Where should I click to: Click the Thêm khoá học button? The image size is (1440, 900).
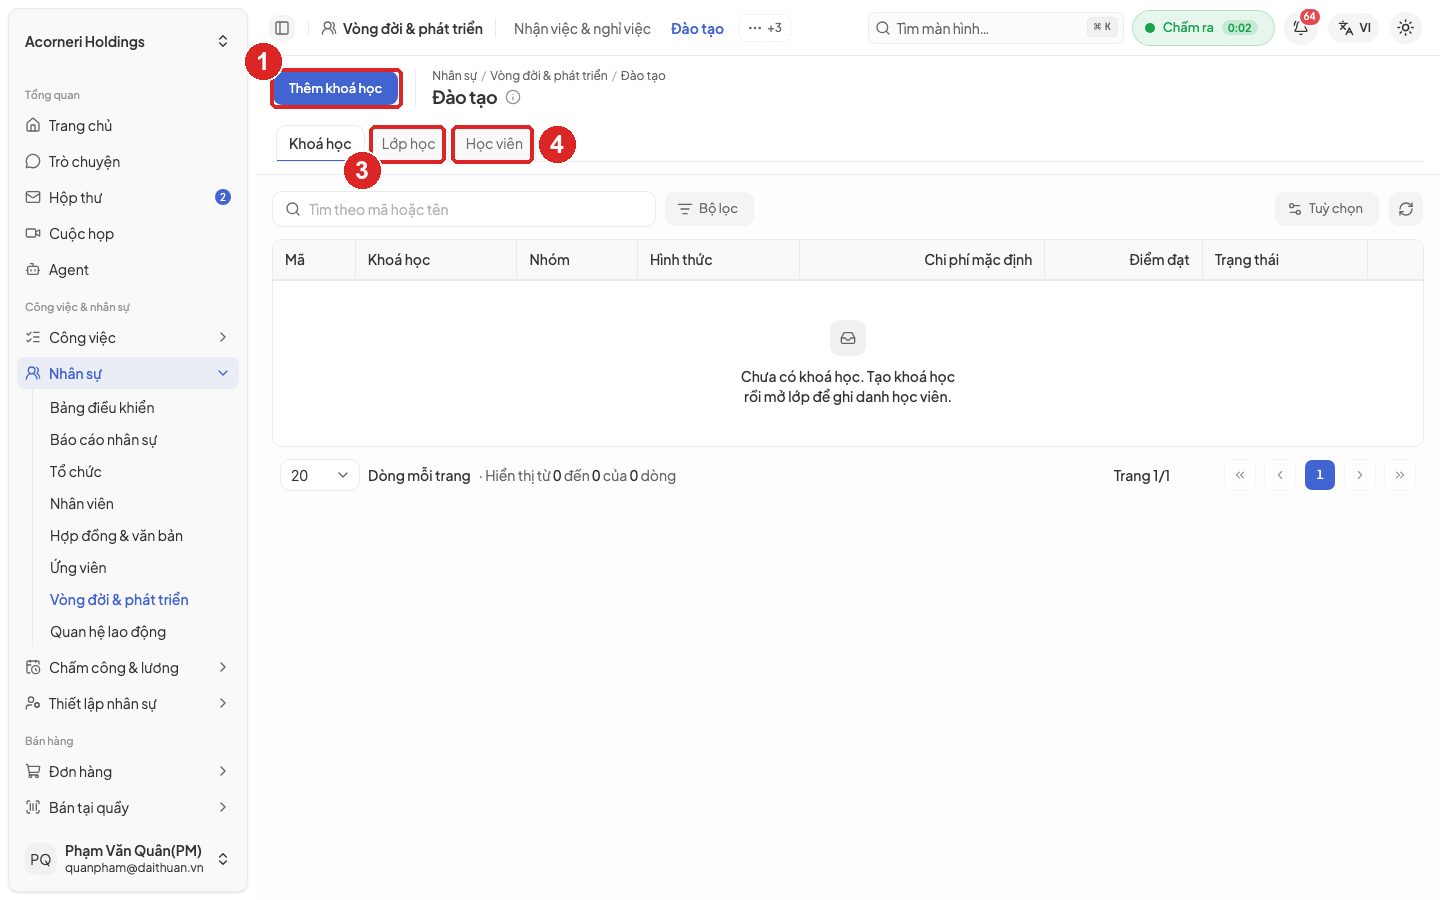(x=335, y=88)
